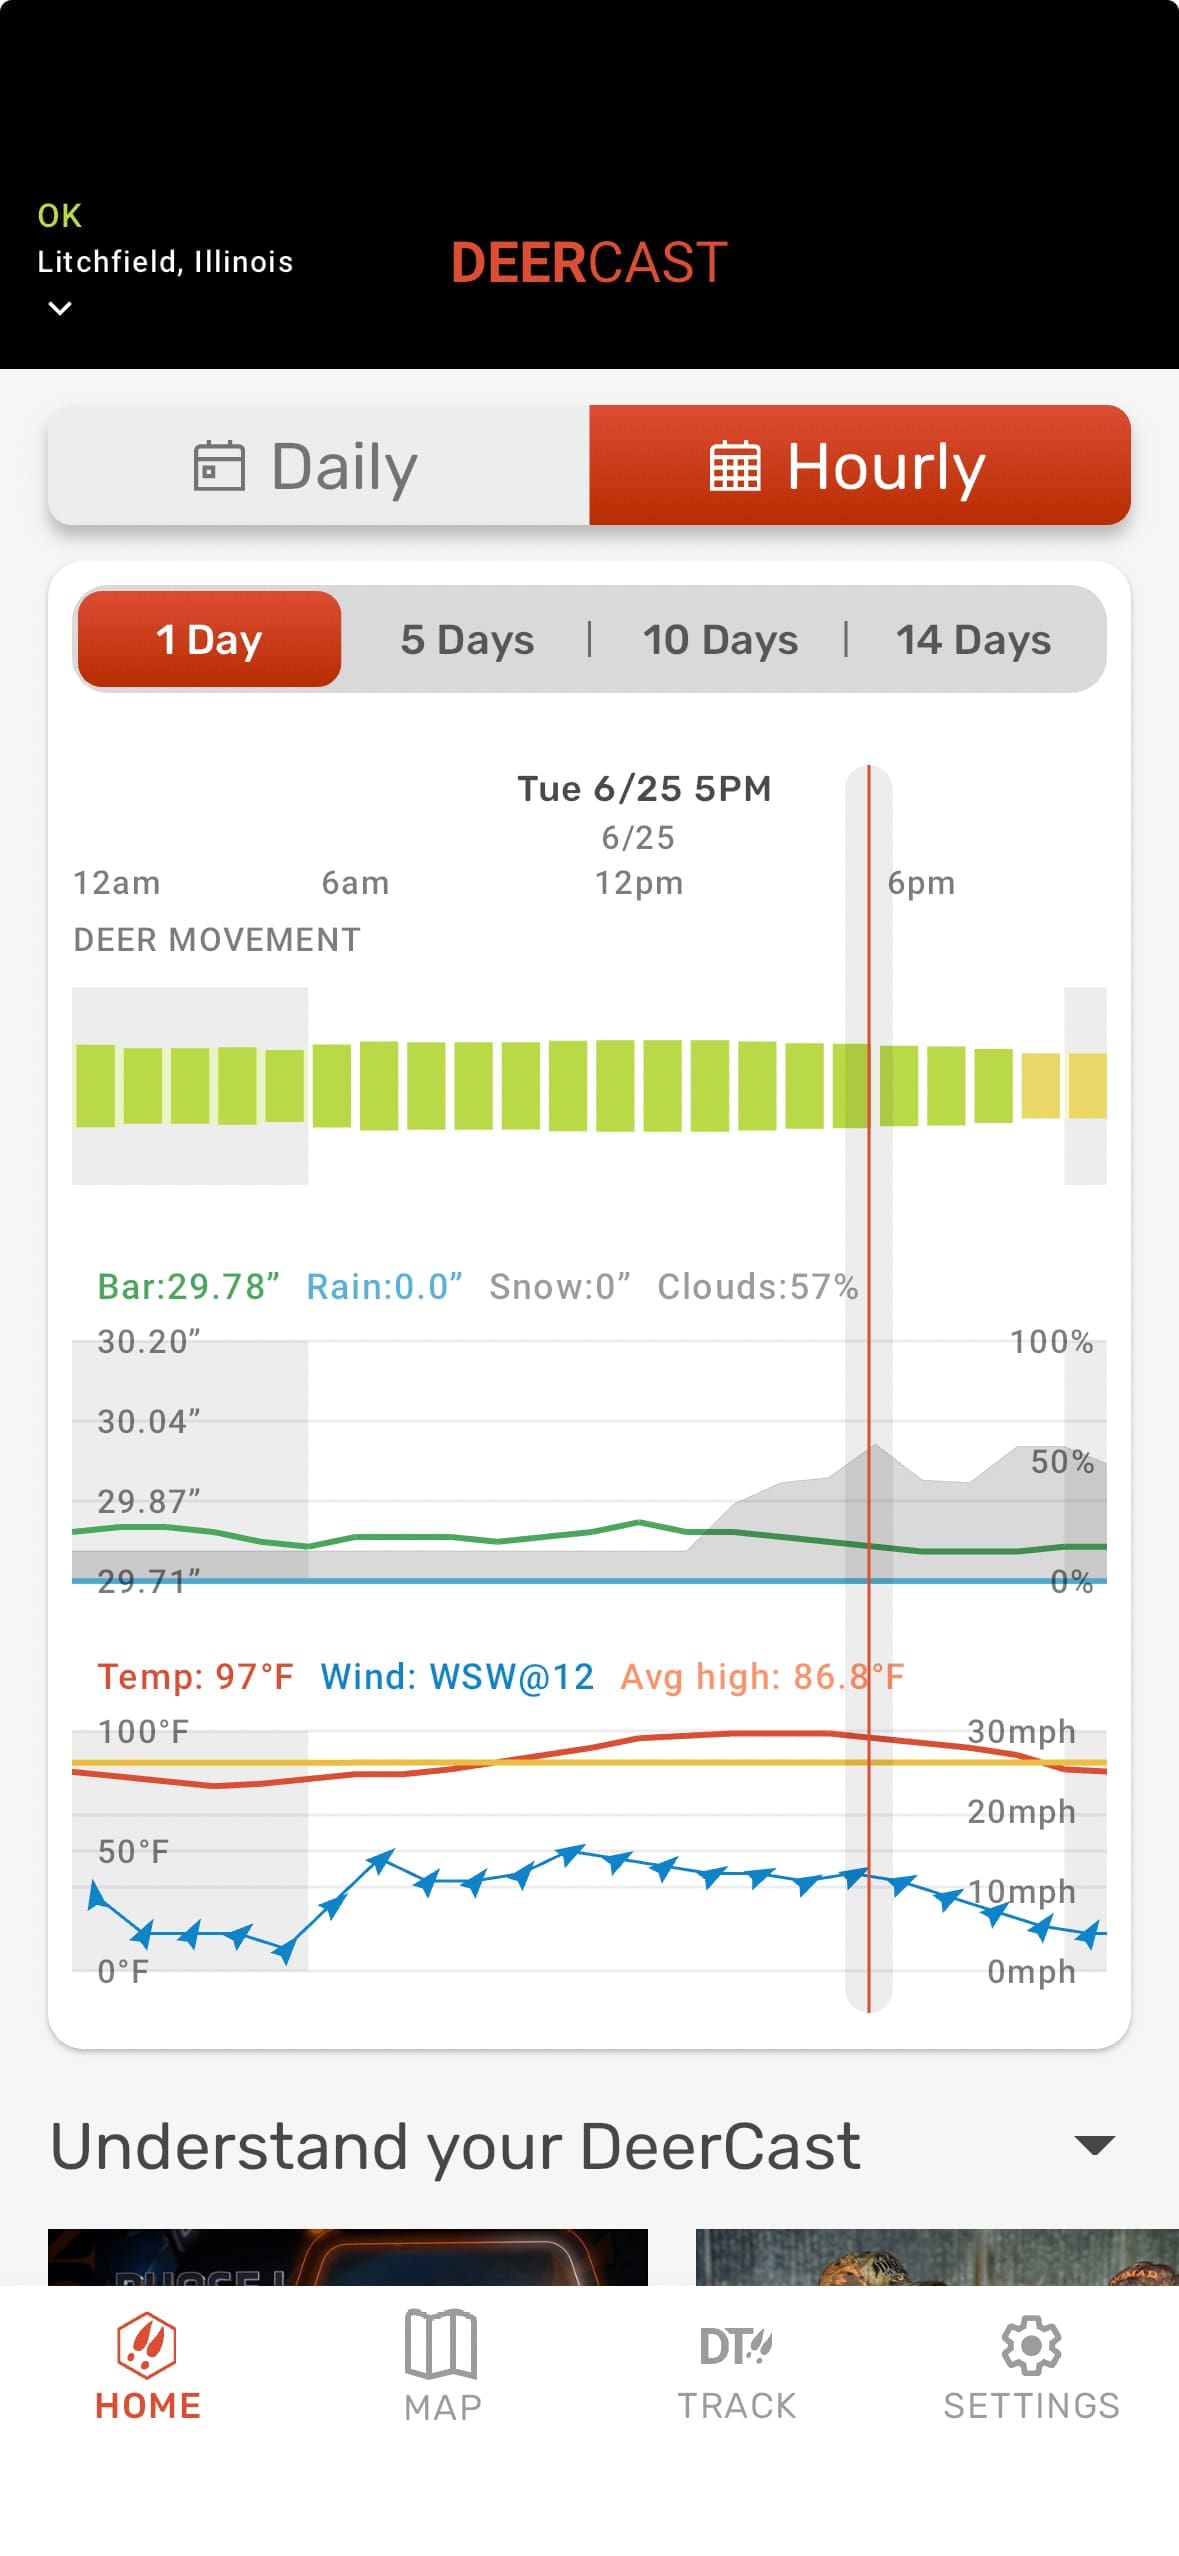Image resolution: width=1179 pixels, height=2556 pixels.
Task: Tap the Hourly grid calendar icon
Action: click(735, 466)
